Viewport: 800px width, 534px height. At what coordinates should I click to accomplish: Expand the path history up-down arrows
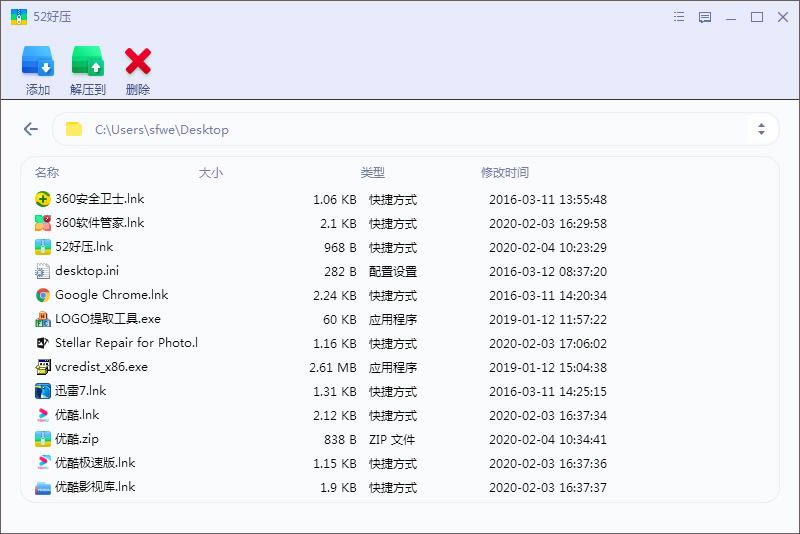[x=761, y=129]
